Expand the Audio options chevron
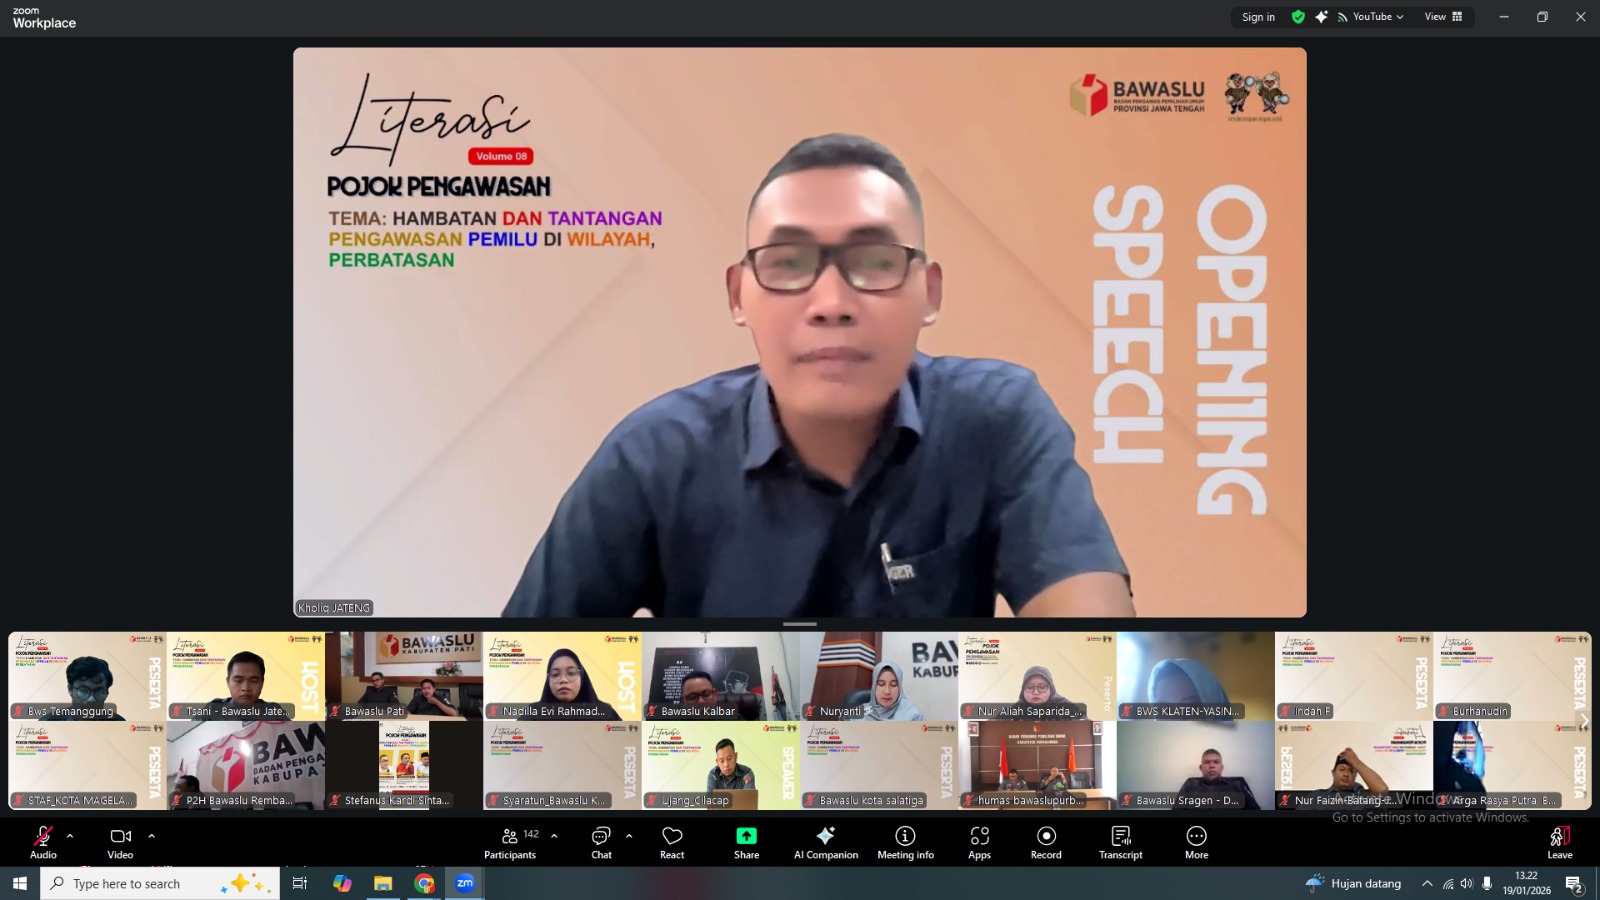 (69, 836)
